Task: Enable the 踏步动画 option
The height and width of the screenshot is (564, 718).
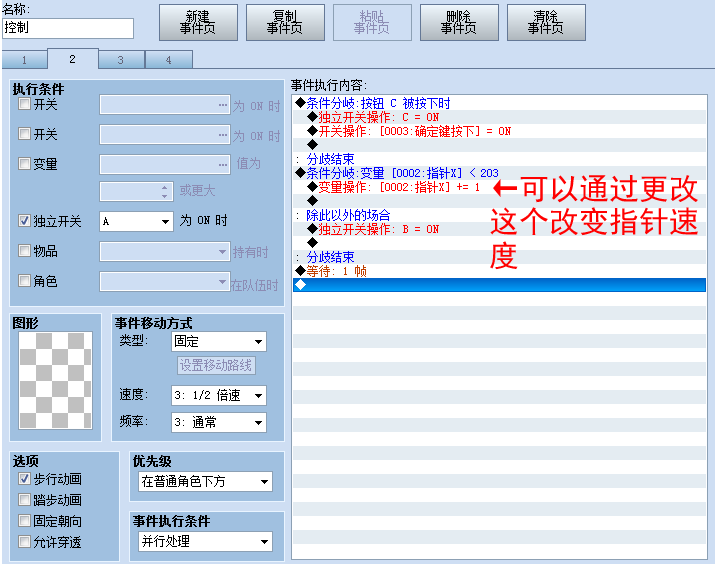Action: tap(24, 499)
